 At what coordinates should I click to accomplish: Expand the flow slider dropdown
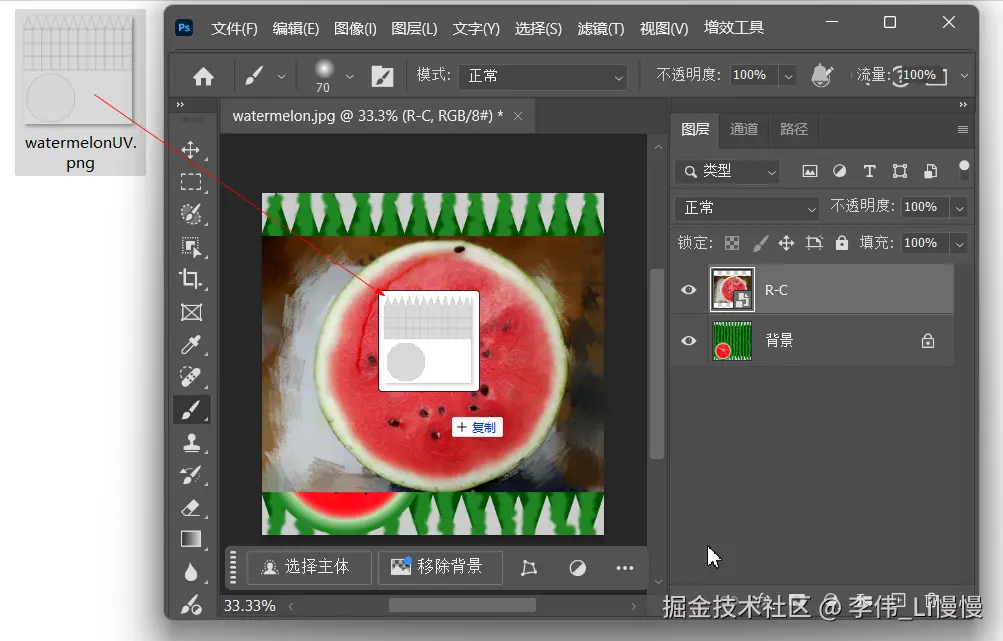point(963,76)
